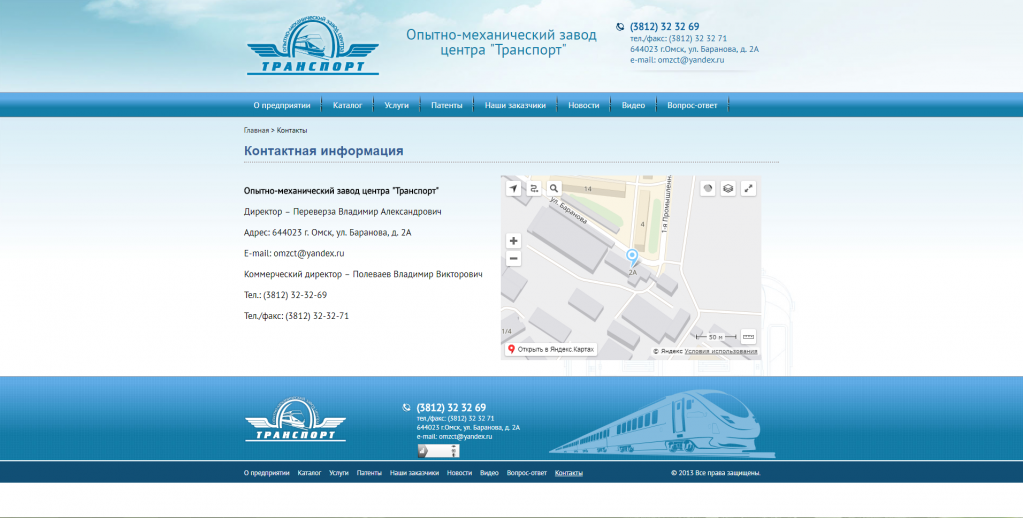Go to О предприятии in top menu
This screenshot has width=1023, height=518.
[281, 105]
